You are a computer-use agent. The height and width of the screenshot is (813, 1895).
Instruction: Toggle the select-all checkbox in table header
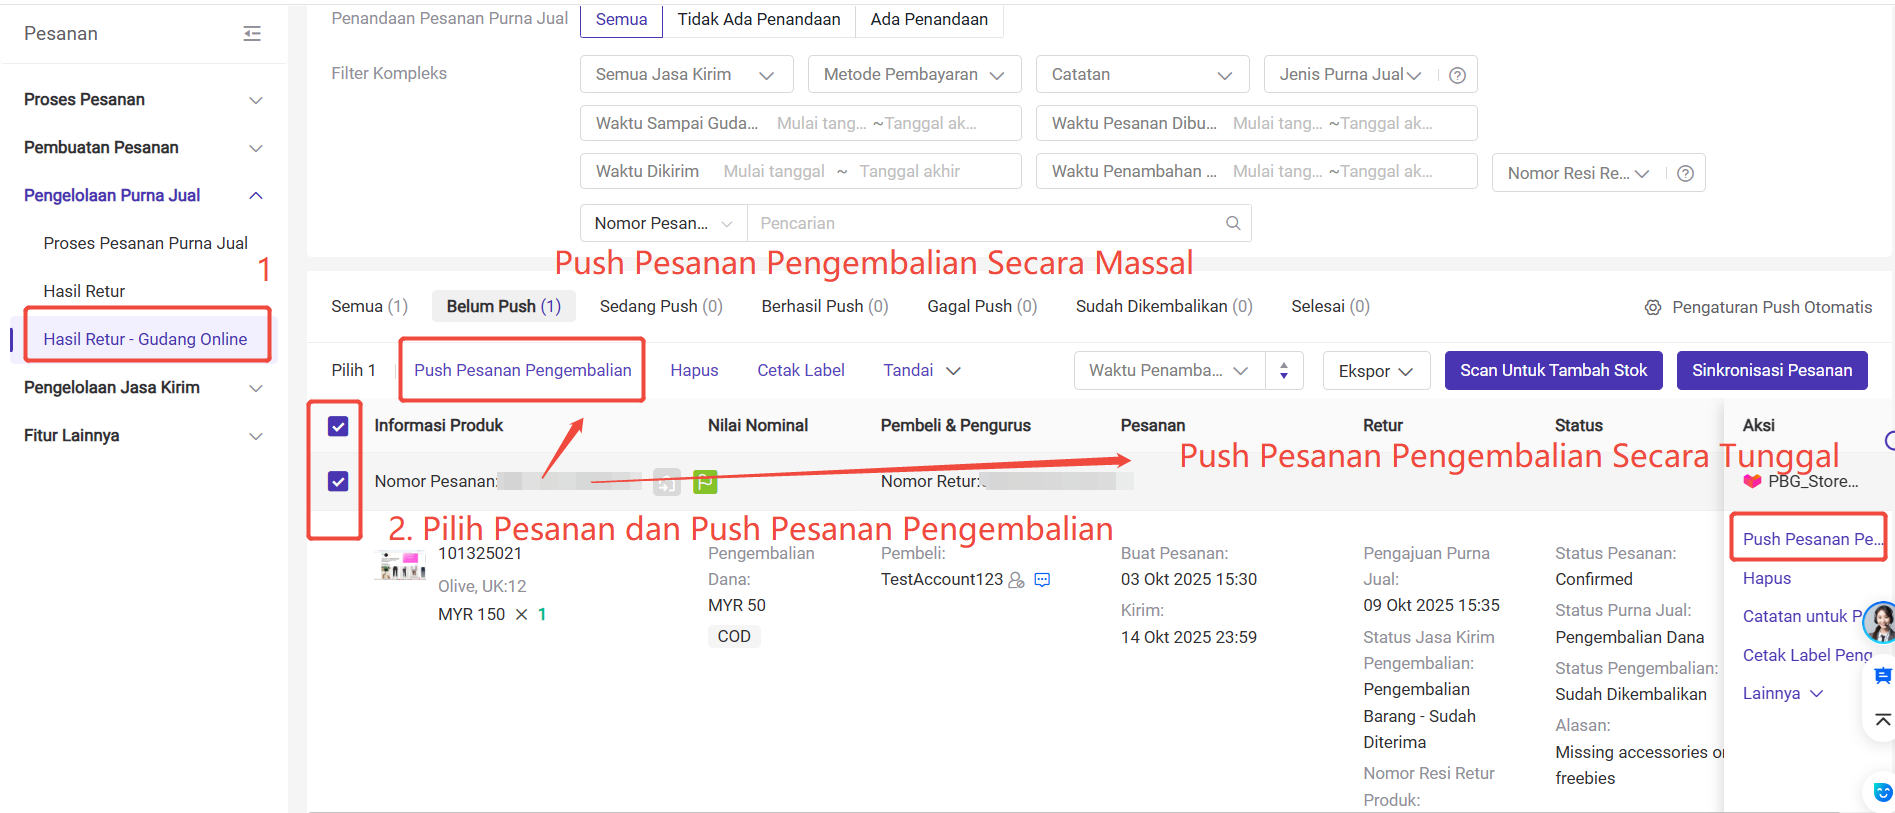(x=338, y=426)
